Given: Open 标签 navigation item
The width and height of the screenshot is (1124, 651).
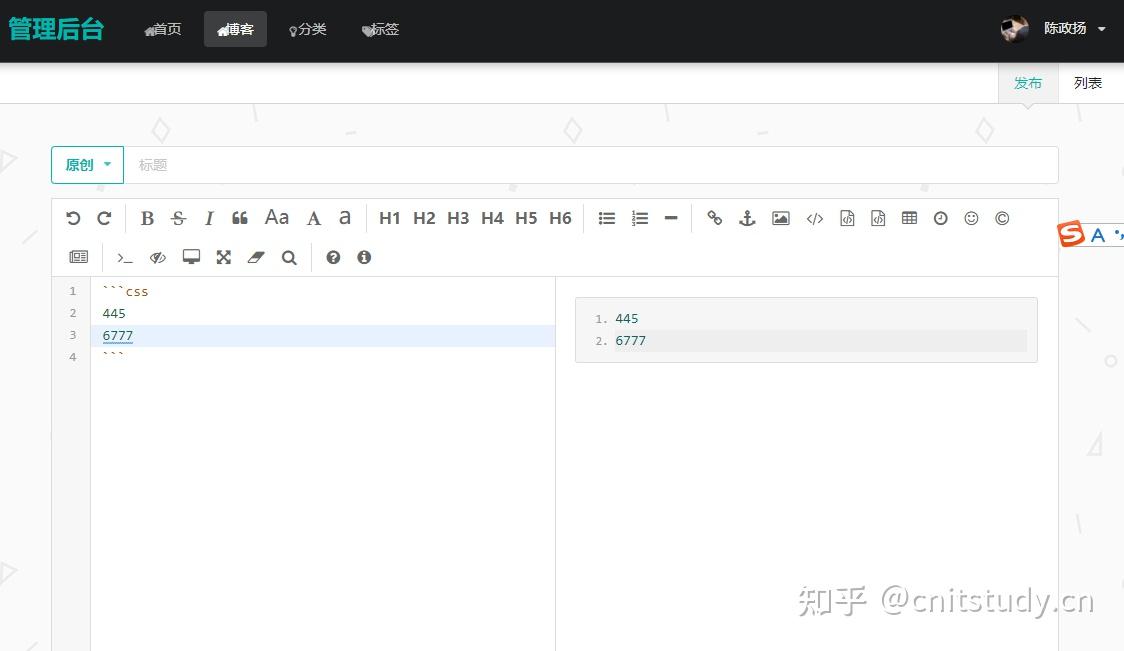Looking at the screenshot, I should click(380, 29).
